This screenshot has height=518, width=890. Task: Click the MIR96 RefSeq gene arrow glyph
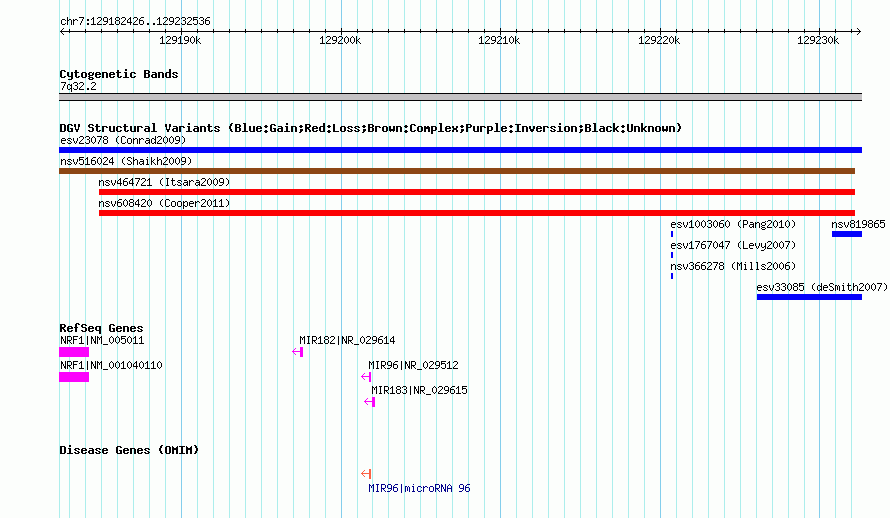click(x=366, y=377)
